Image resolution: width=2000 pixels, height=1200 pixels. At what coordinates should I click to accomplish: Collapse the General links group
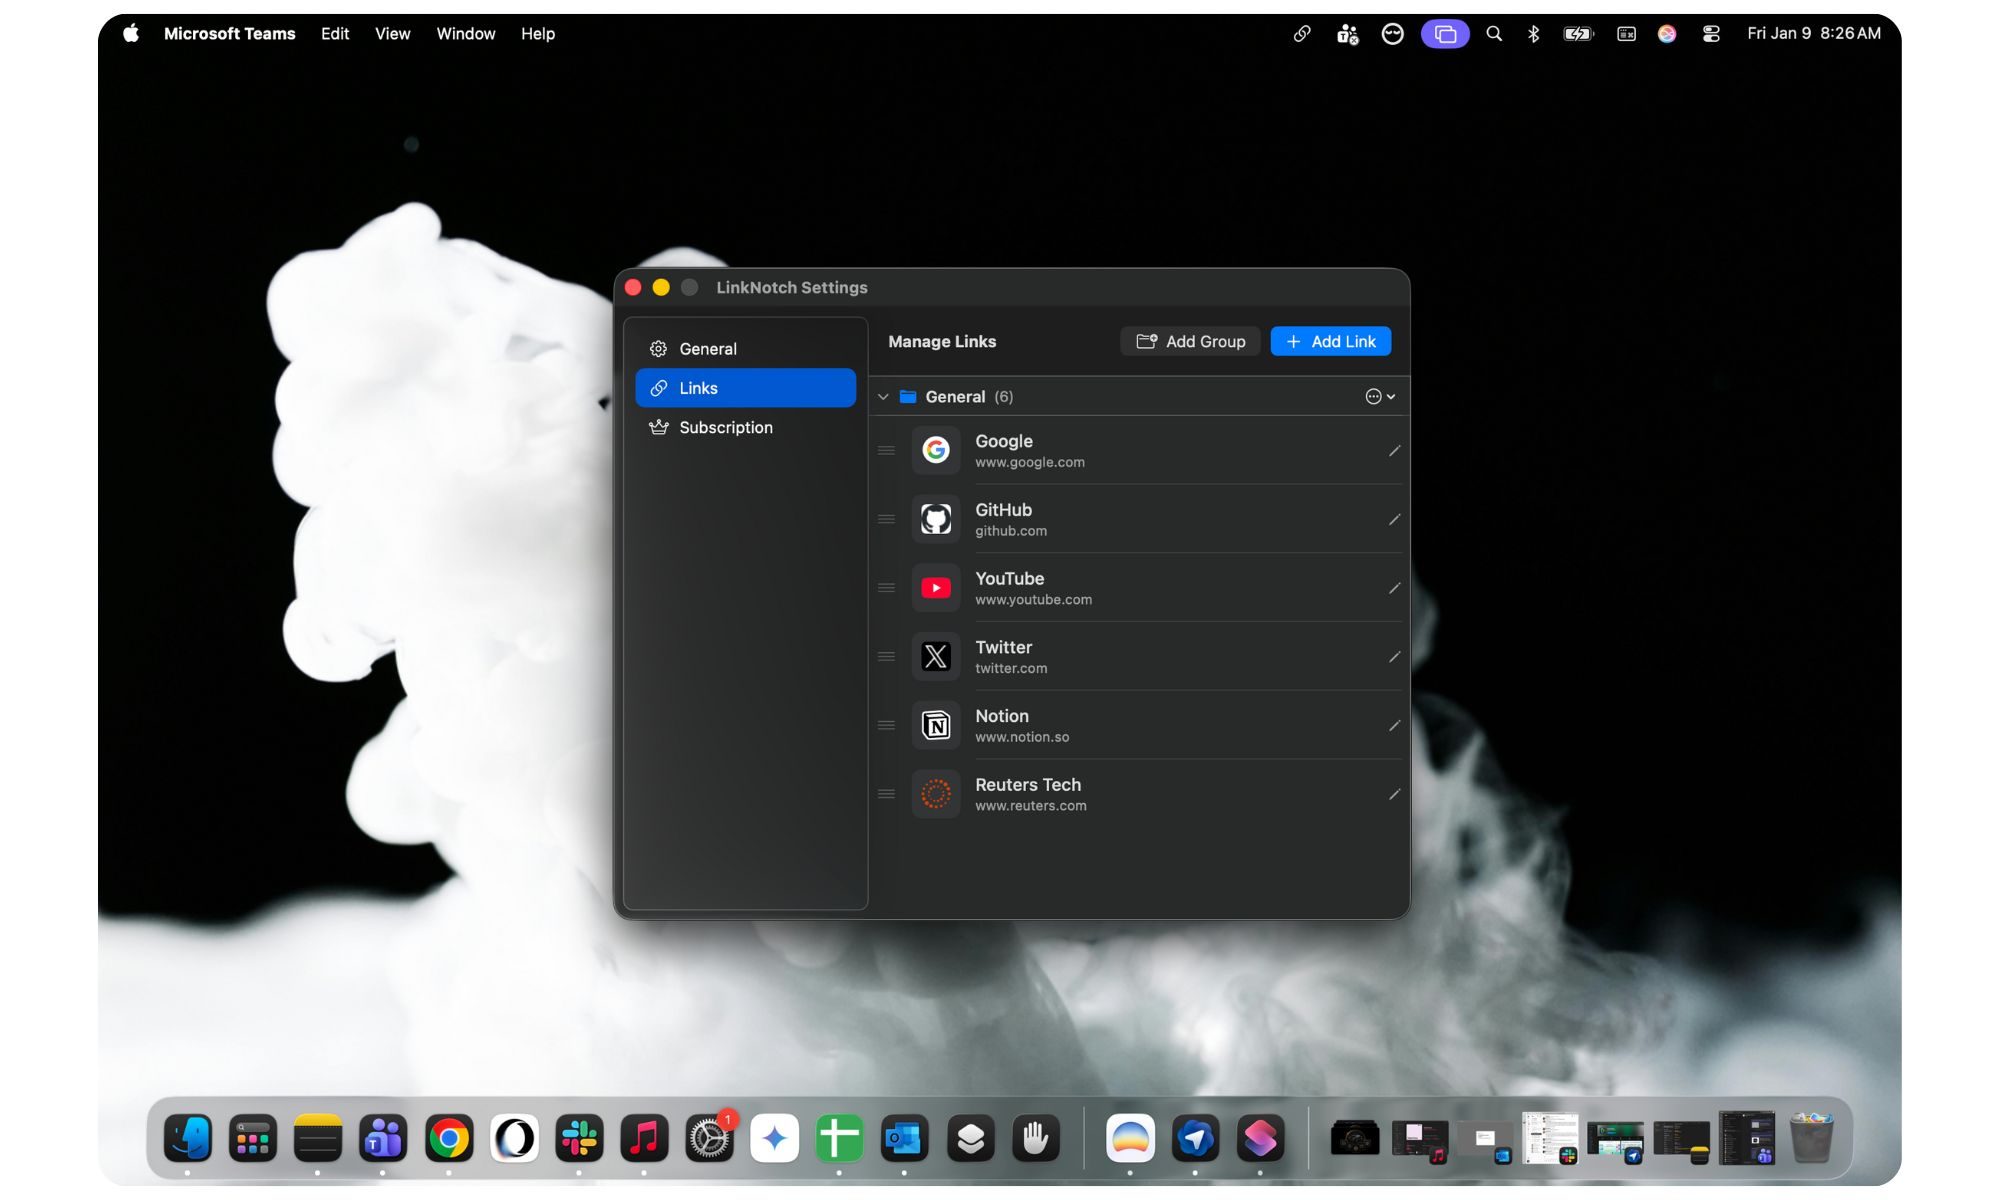point(883,396)
